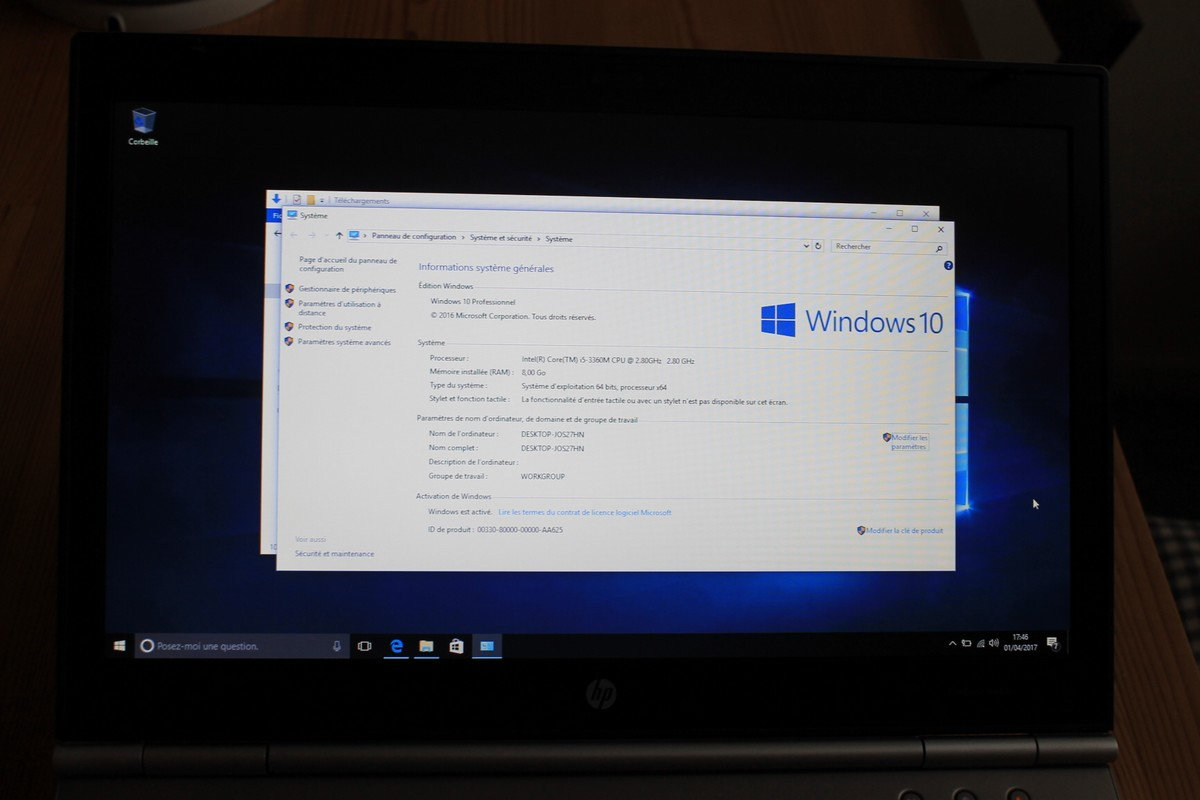Select the Système breadcrumb
Viewport: 1200px width, 800px height.
point(559,239)
